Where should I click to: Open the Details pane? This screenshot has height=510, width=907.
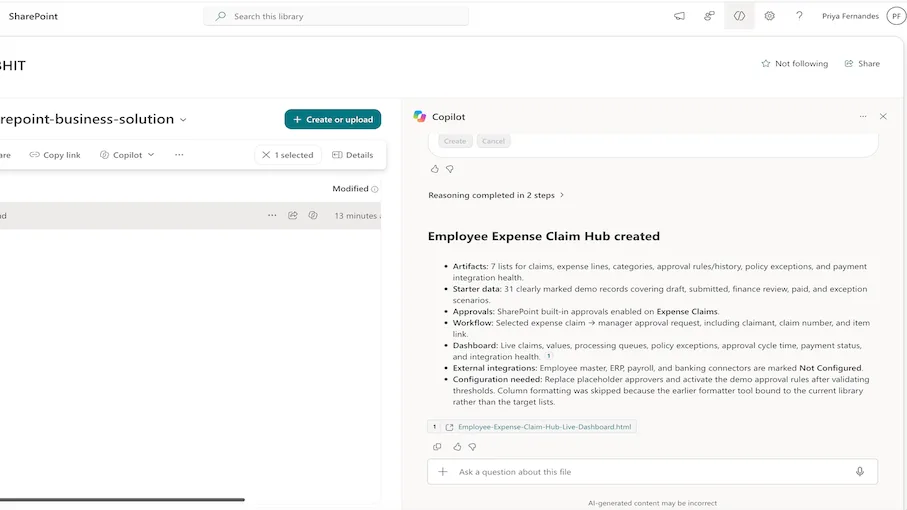click(353, 155)
